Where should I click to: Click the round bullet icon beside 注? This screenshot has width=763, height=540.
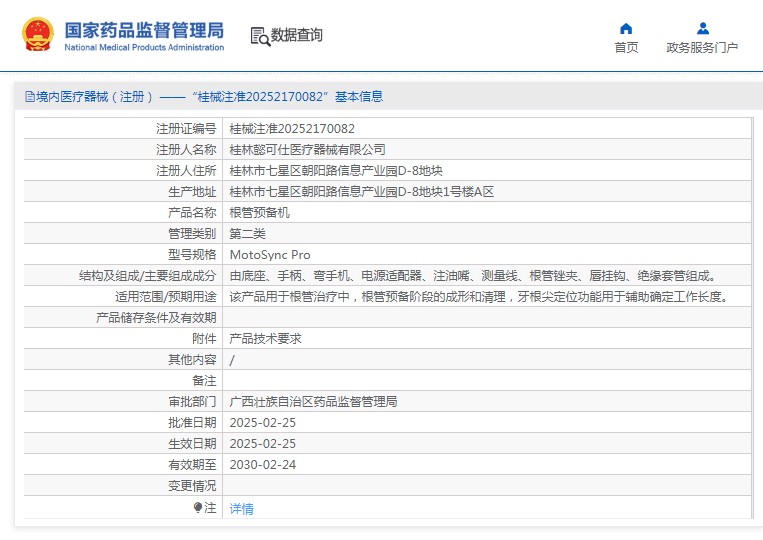coord(198,508)
